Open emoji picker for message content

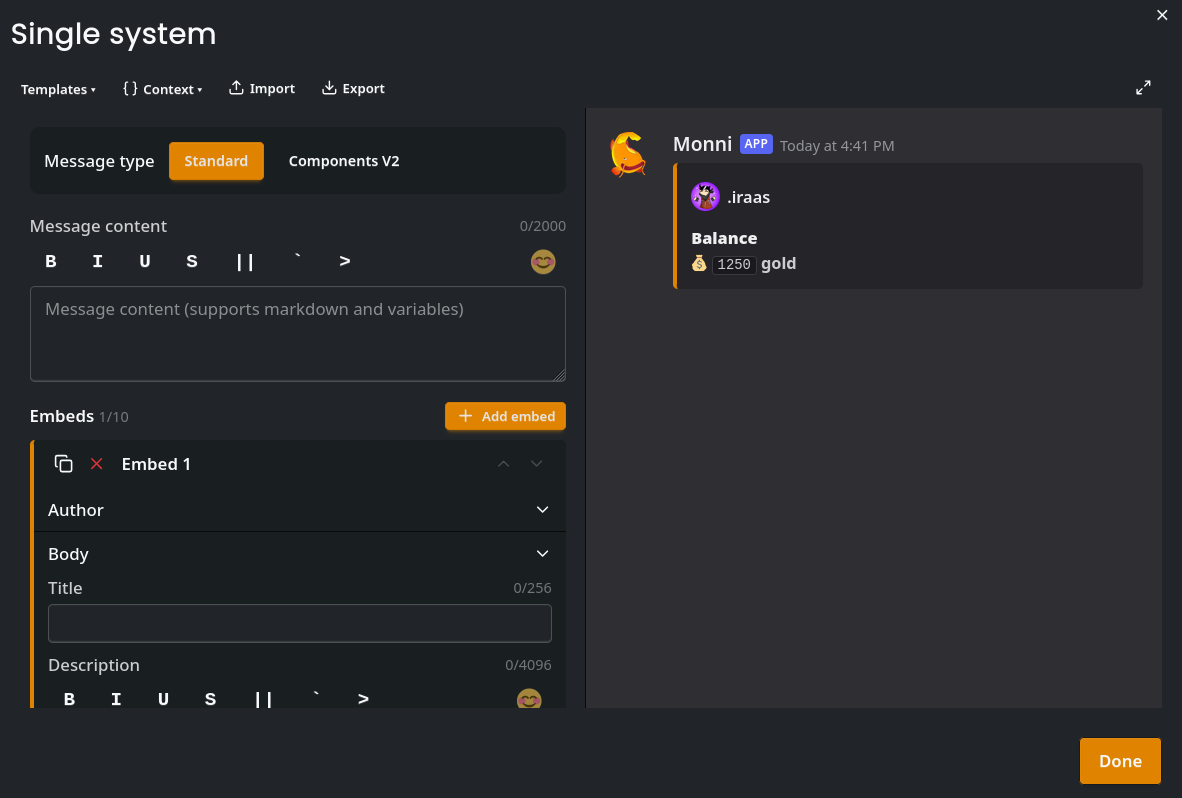pos(543,262)
